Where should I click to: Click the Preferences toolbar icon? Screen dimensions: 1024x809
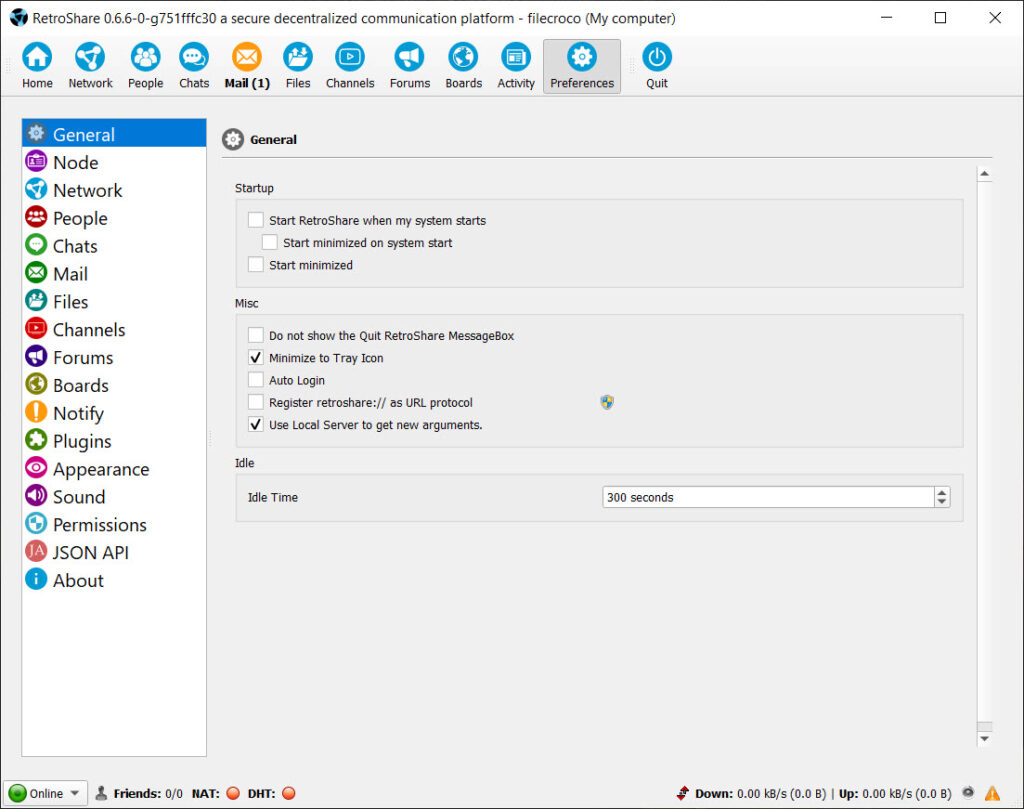(582, 66)
